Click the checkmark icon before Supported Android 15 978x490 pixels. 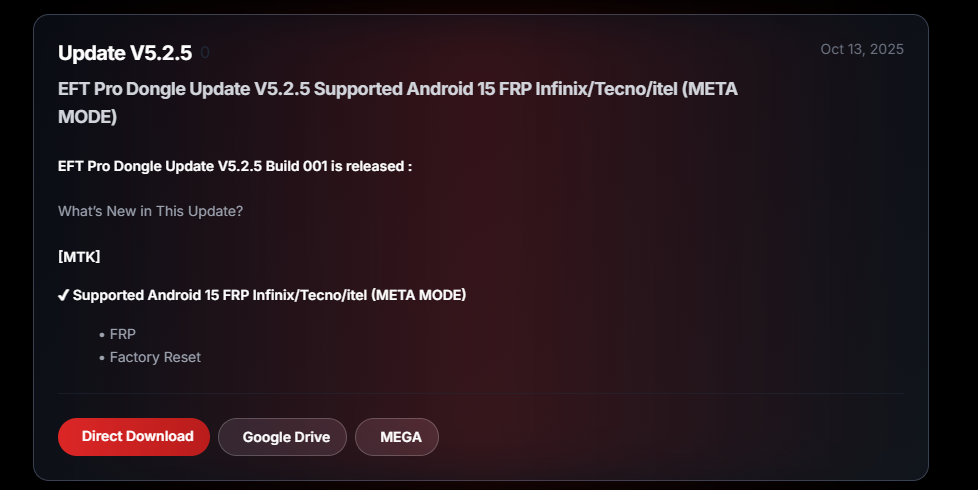coord(63,295)
